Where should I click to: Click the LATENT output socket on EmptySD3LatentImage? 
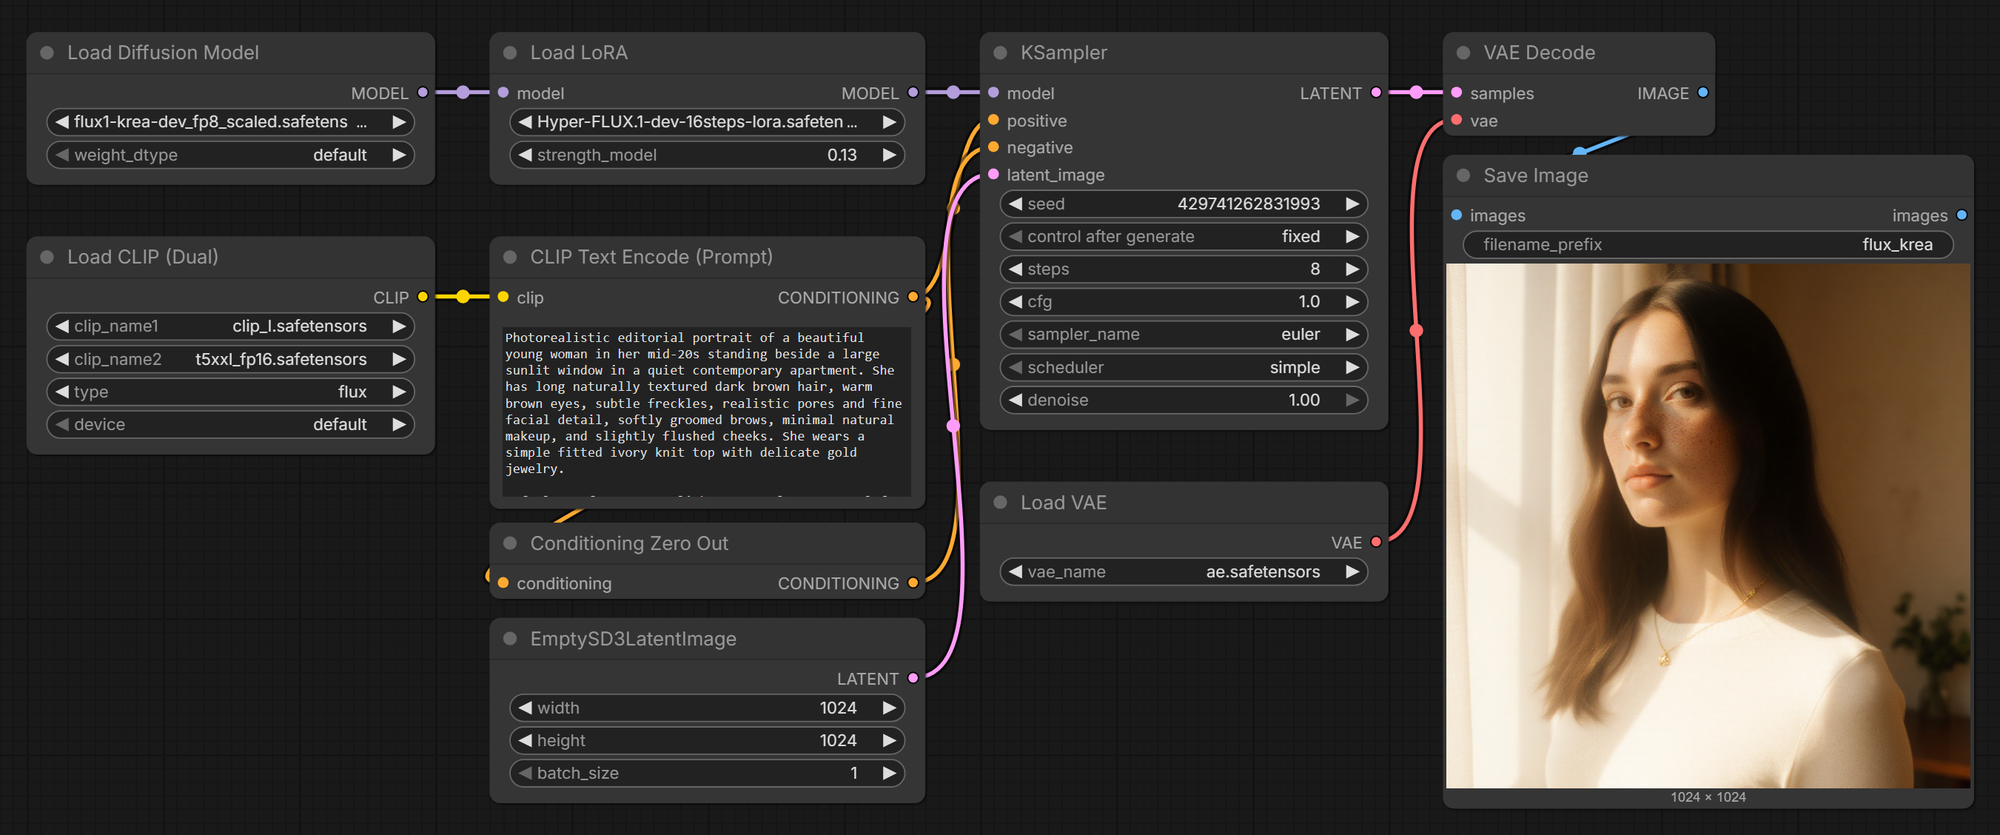[913, 678]
